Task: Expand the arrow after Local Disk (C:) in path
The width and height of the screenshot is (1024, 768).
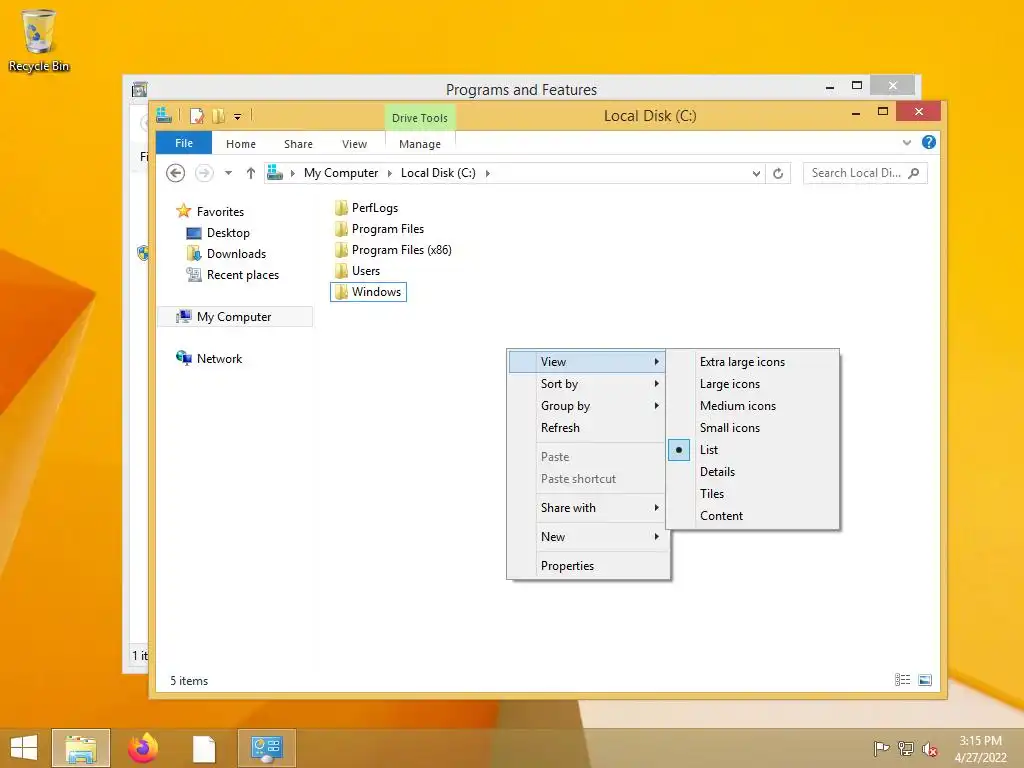Action: tap(488, 173)
